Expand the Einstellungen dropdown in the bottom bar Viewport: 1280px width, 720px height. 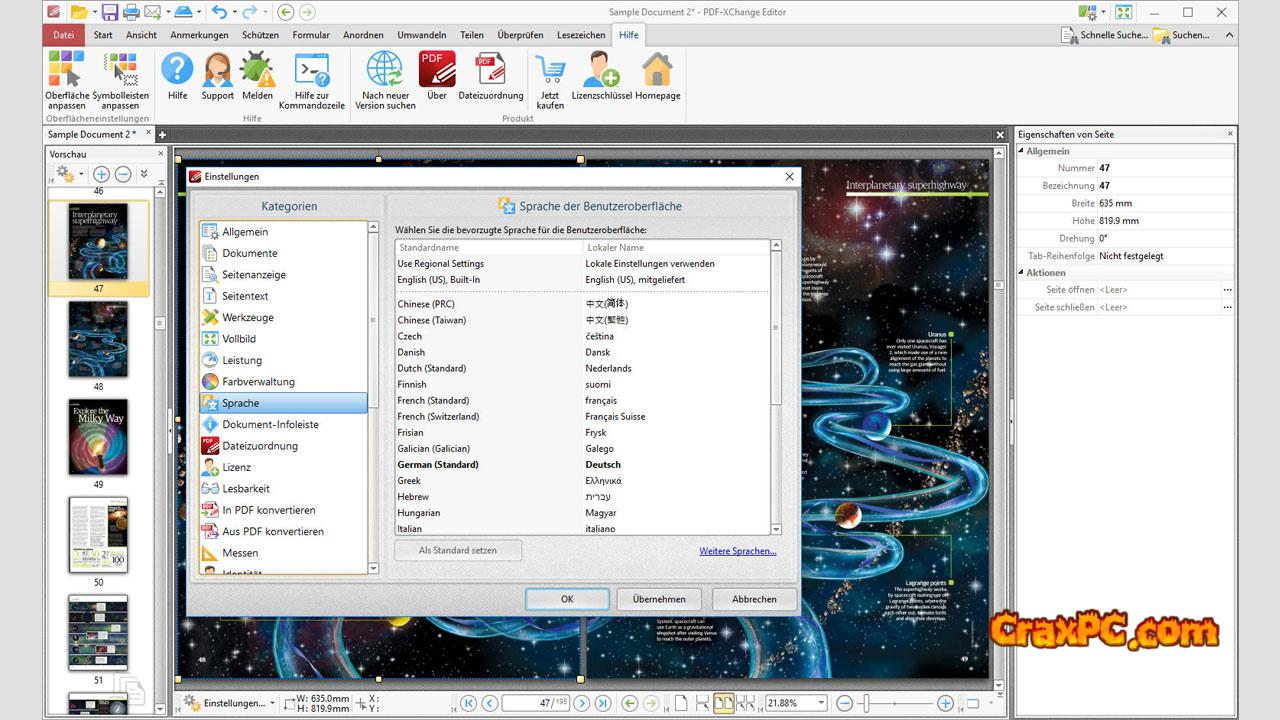tap(272, 703)
